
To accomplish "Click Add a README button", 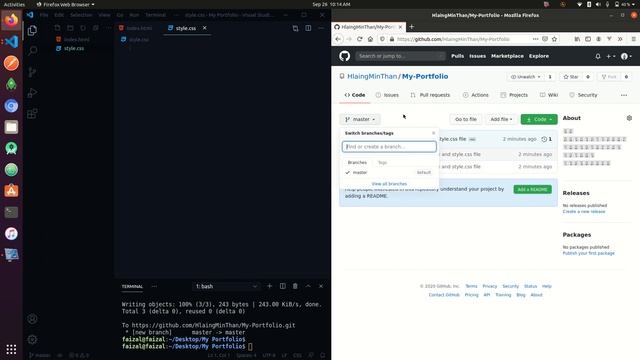I will [532, 189].
